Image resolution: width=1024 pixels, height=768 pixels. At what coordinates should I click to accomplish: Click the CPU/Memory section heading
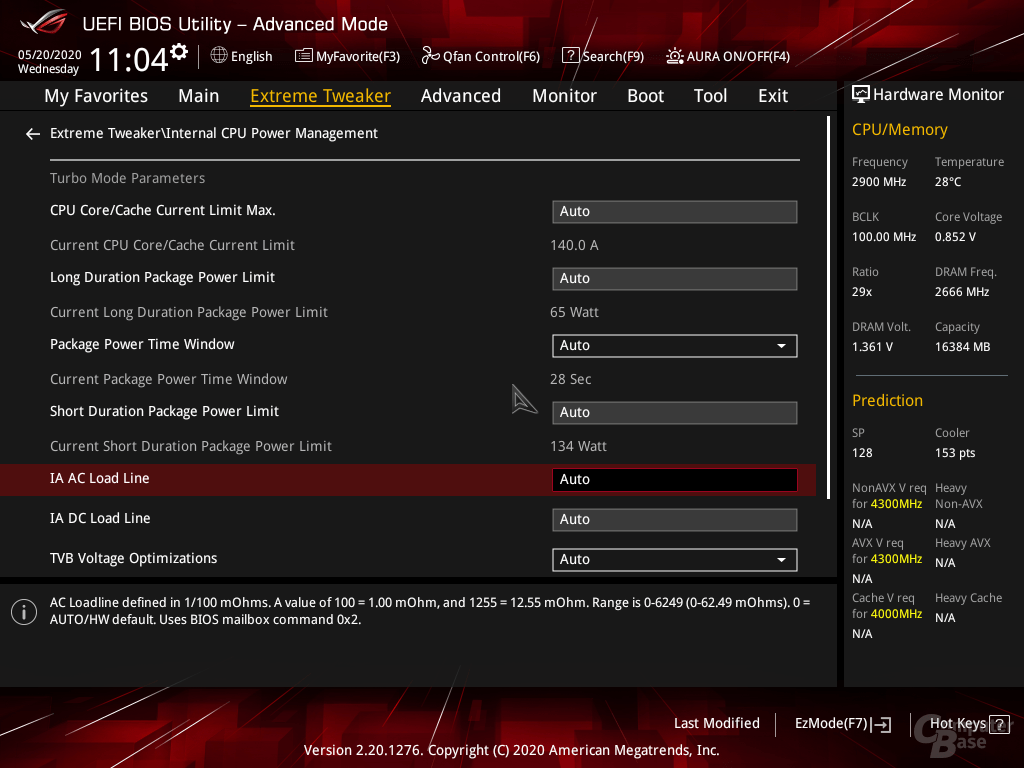click(899, 130)
